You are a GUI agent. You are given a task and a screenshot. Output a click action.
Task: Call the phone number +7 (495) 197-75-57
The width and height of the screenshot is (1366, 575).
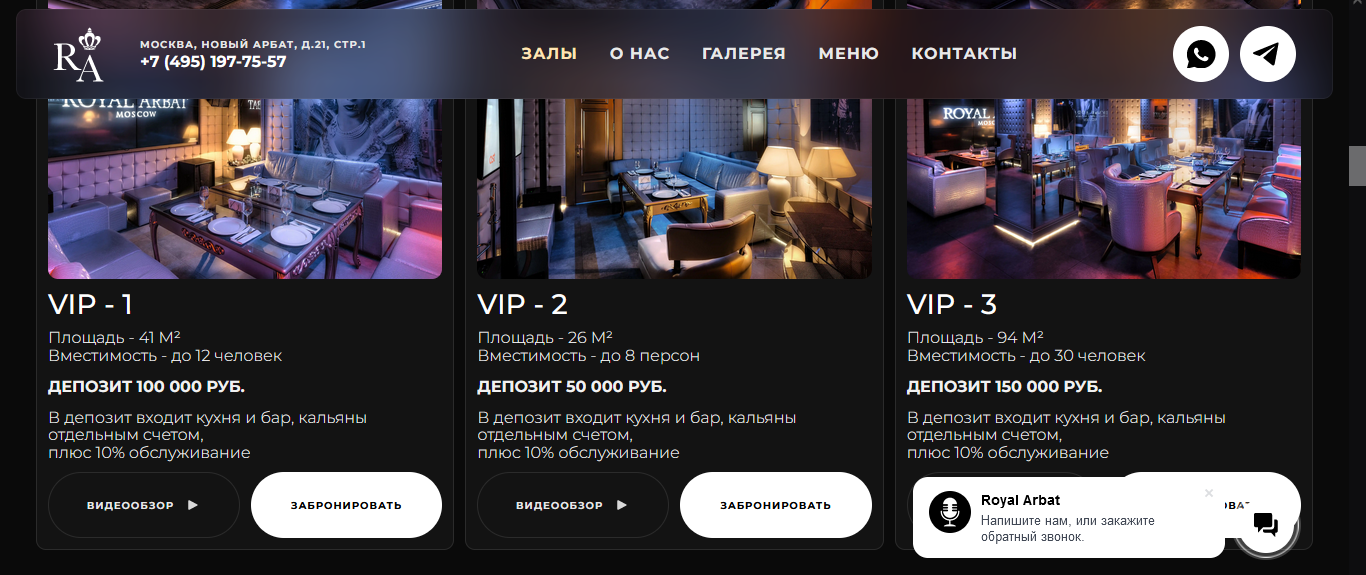[213, 62]
